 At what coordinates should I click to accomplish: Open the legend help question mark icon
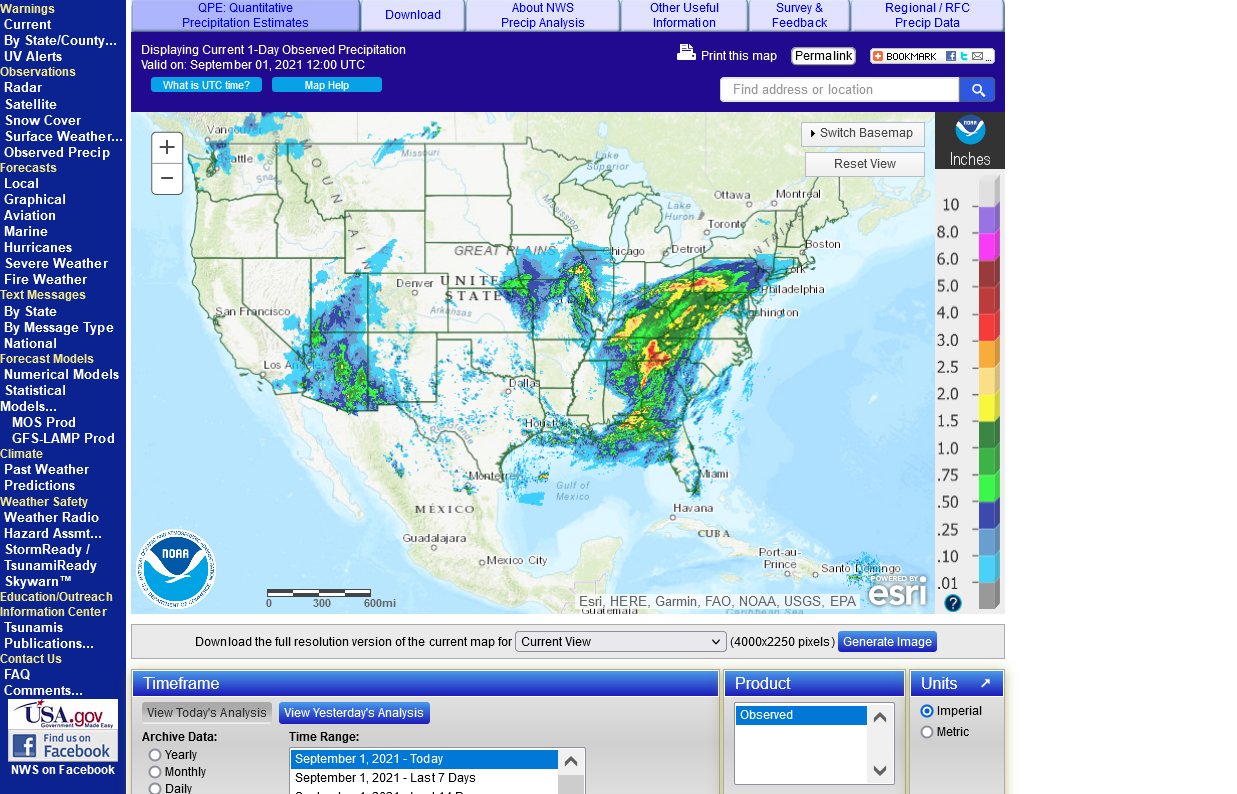[953, 603]
